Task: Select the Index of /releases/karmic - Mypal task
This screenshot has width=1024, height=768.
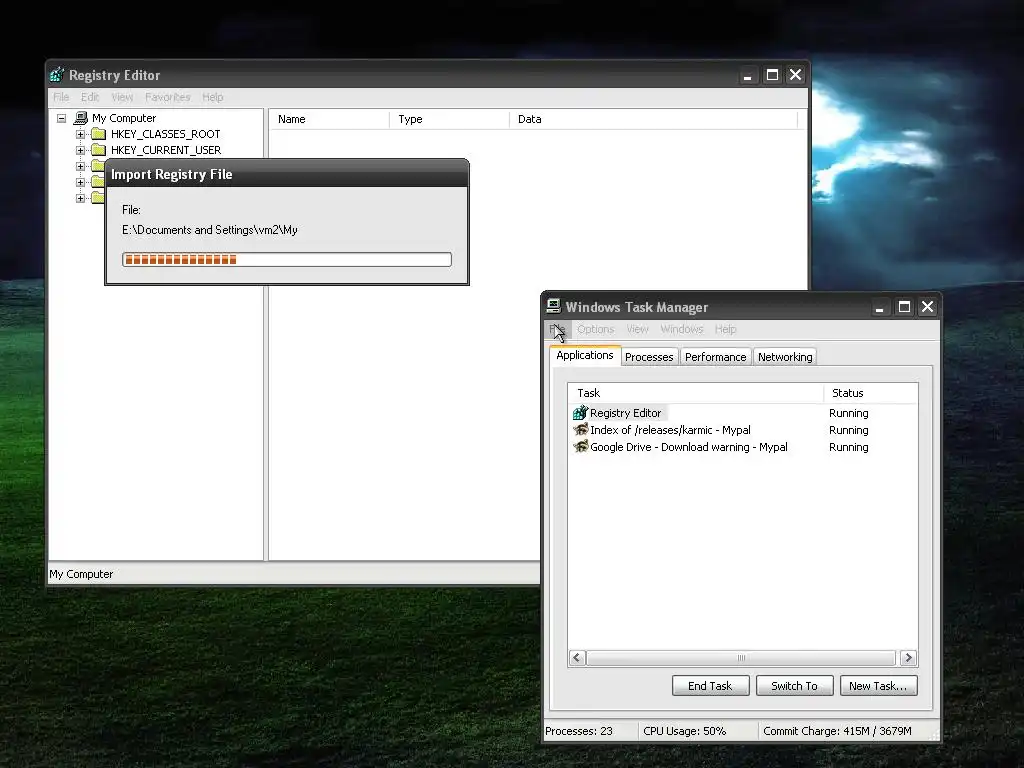Action: [x=743, y=430]
